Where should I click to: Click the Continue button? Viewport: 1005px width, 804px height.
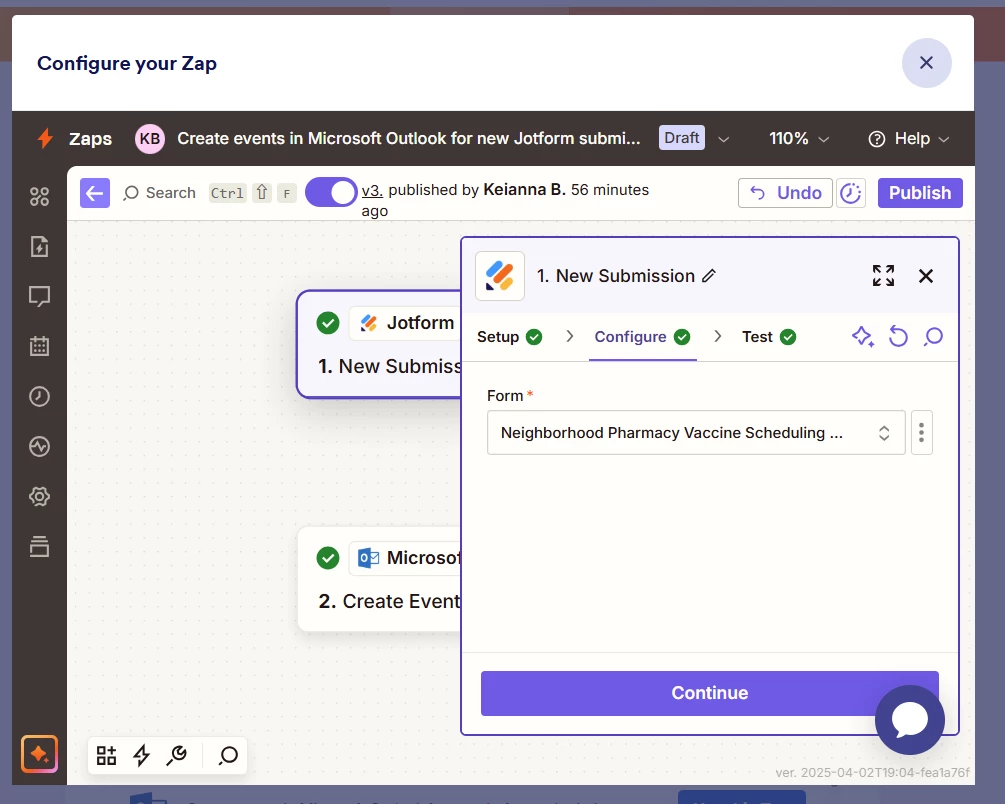(710, 693)
